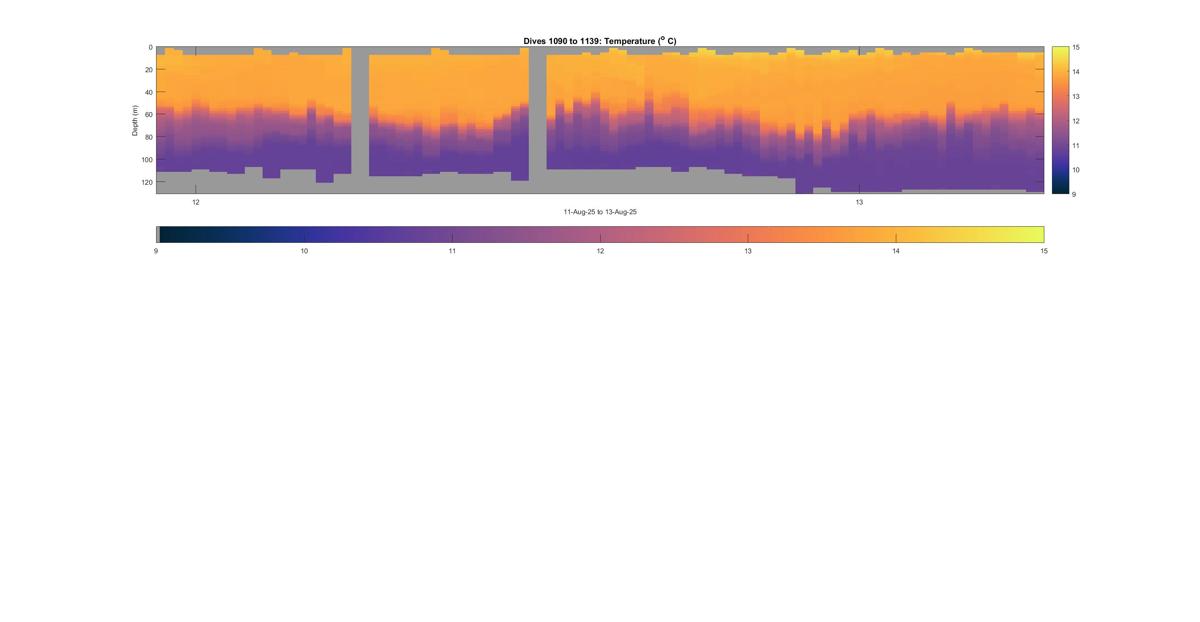Select depth axis tick label "120"

(x=146, y=182)
